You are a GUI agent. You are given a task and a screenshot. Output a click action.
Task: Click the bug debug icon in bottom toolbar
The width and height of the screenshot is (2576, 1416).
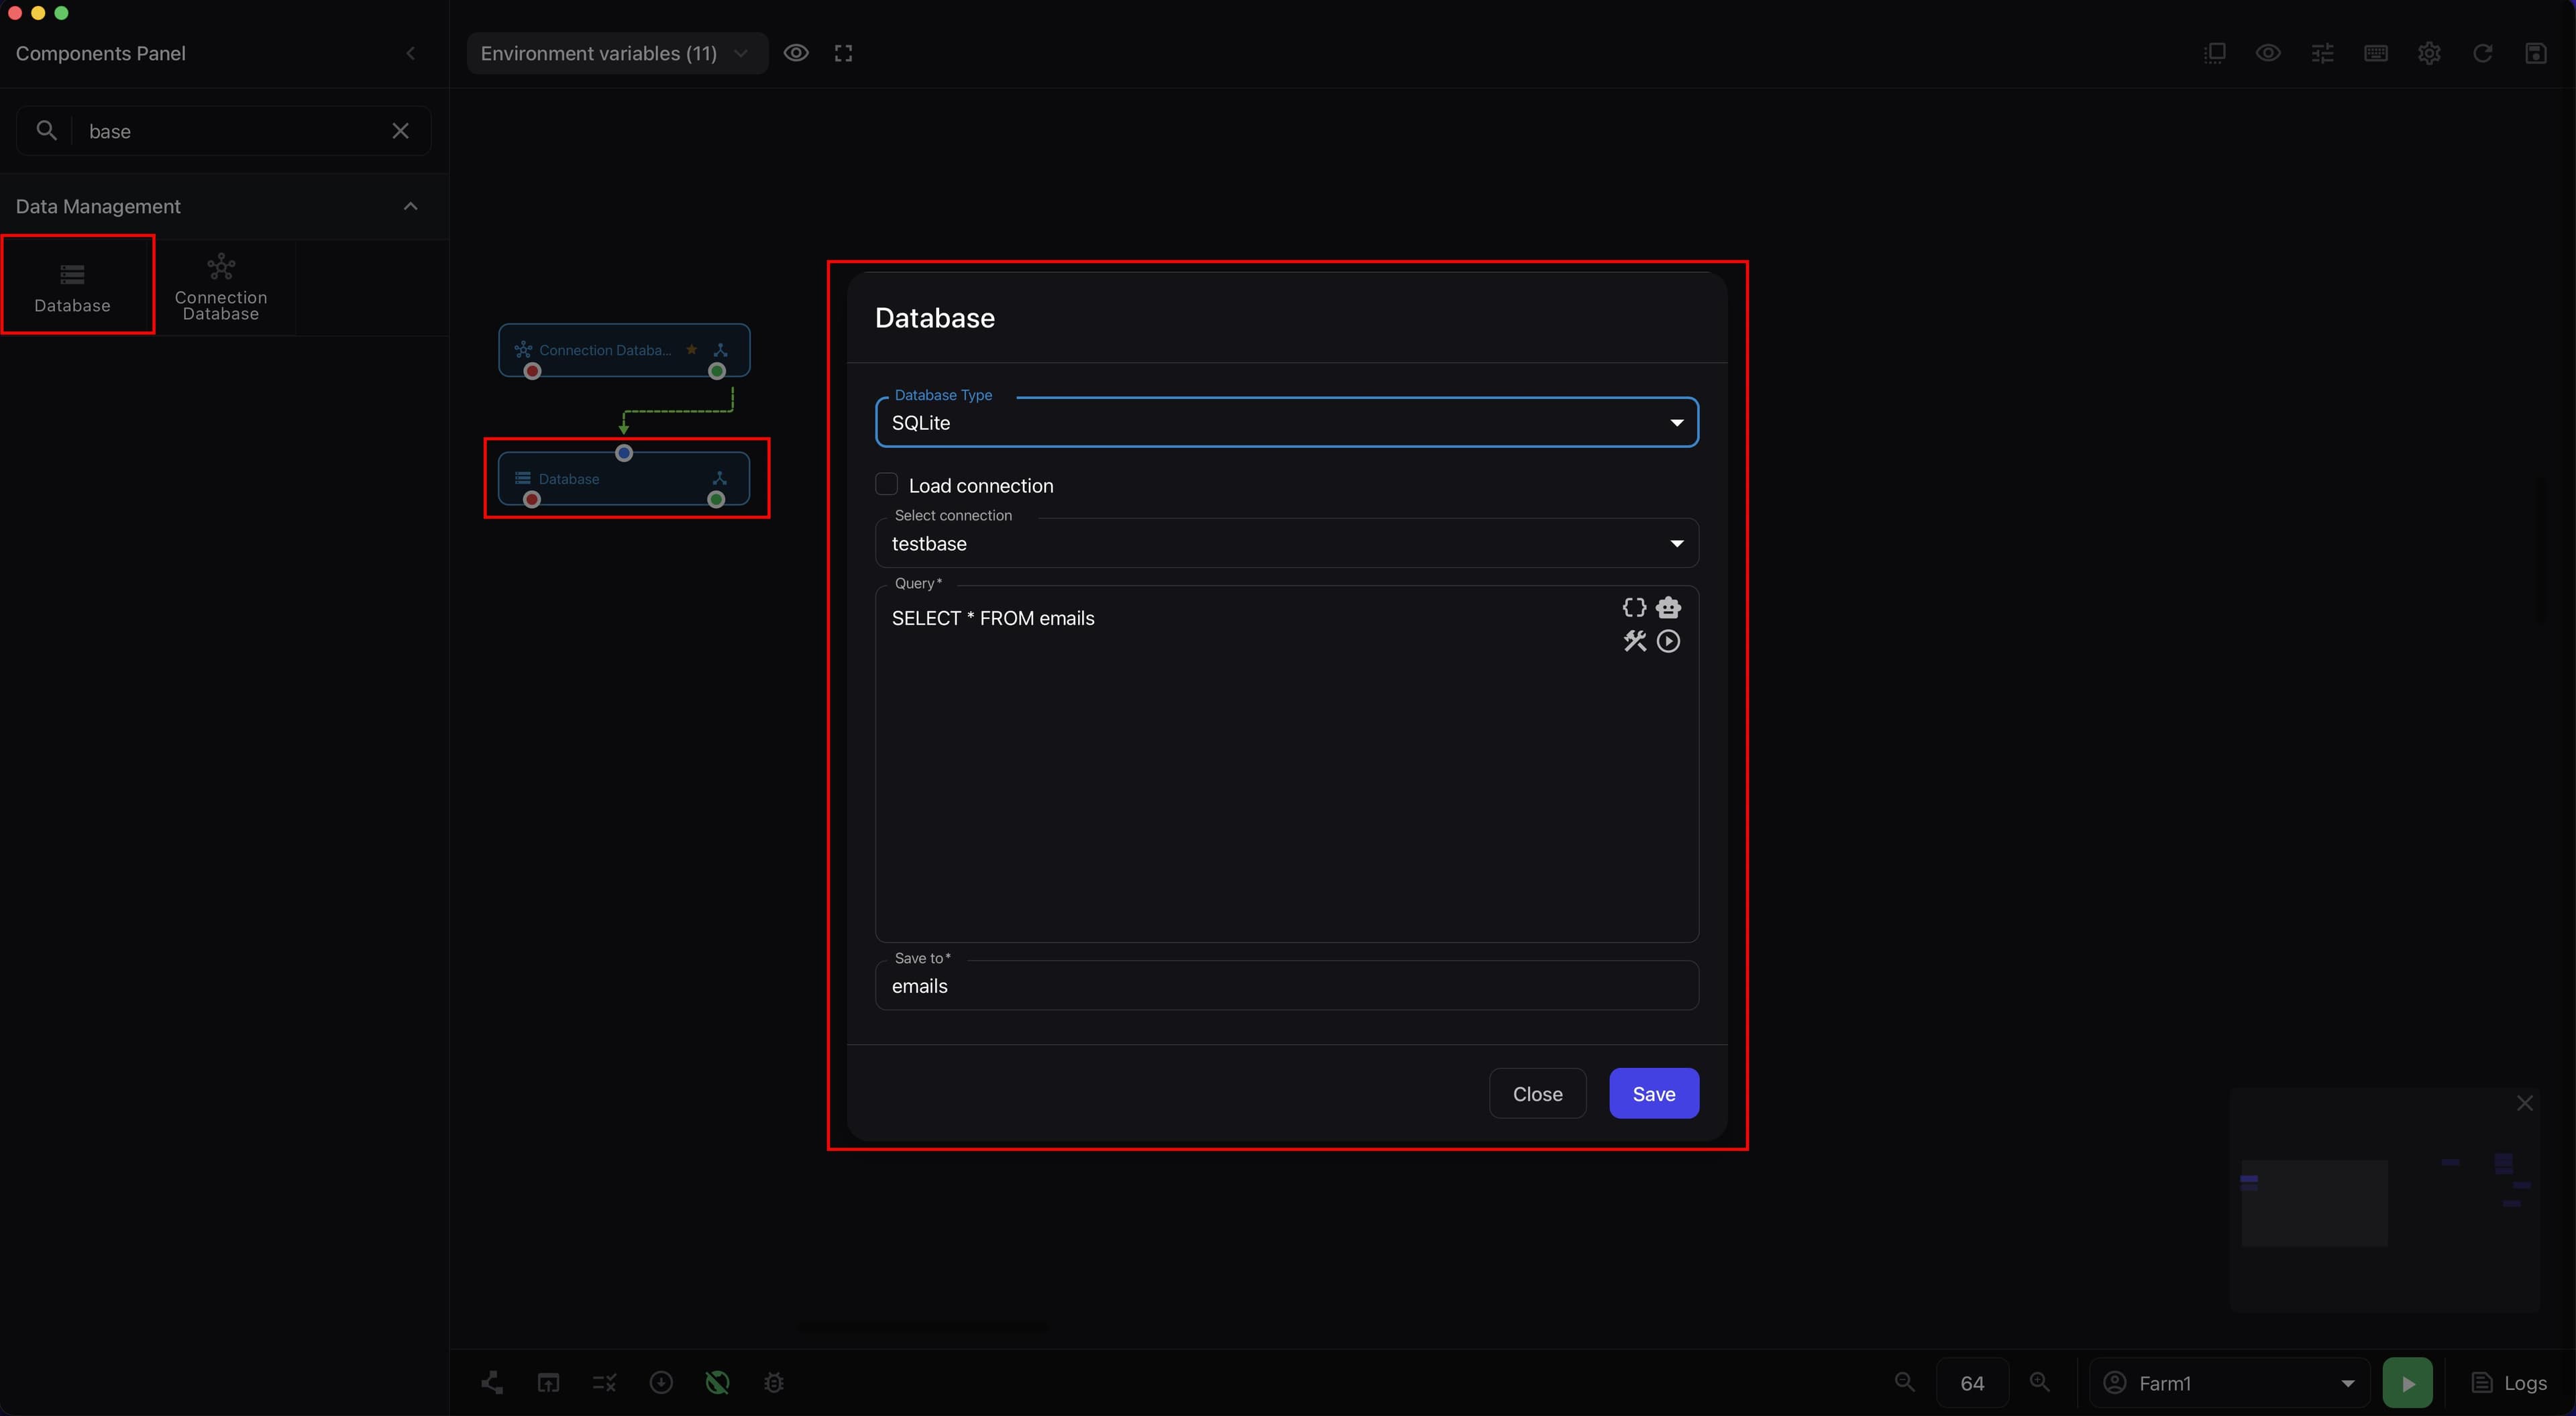pyautogui.click(x=773, y=1382)
